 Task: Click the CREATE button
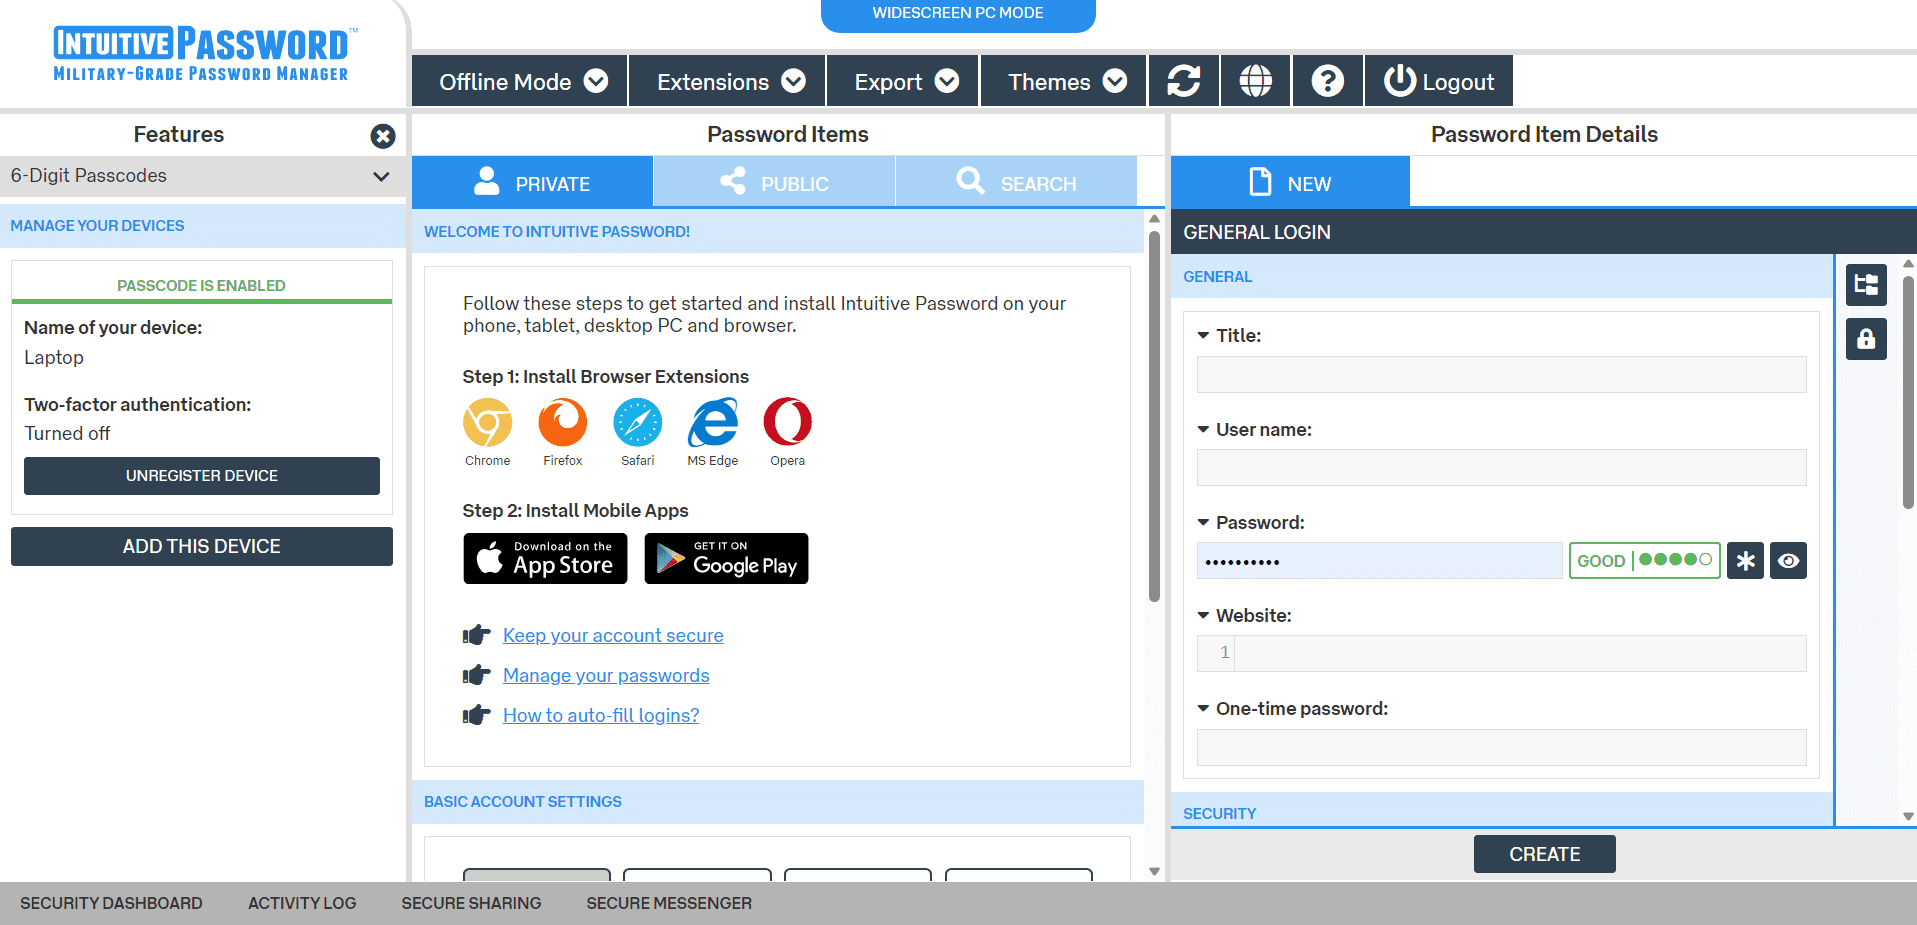tap(1545, 854)
